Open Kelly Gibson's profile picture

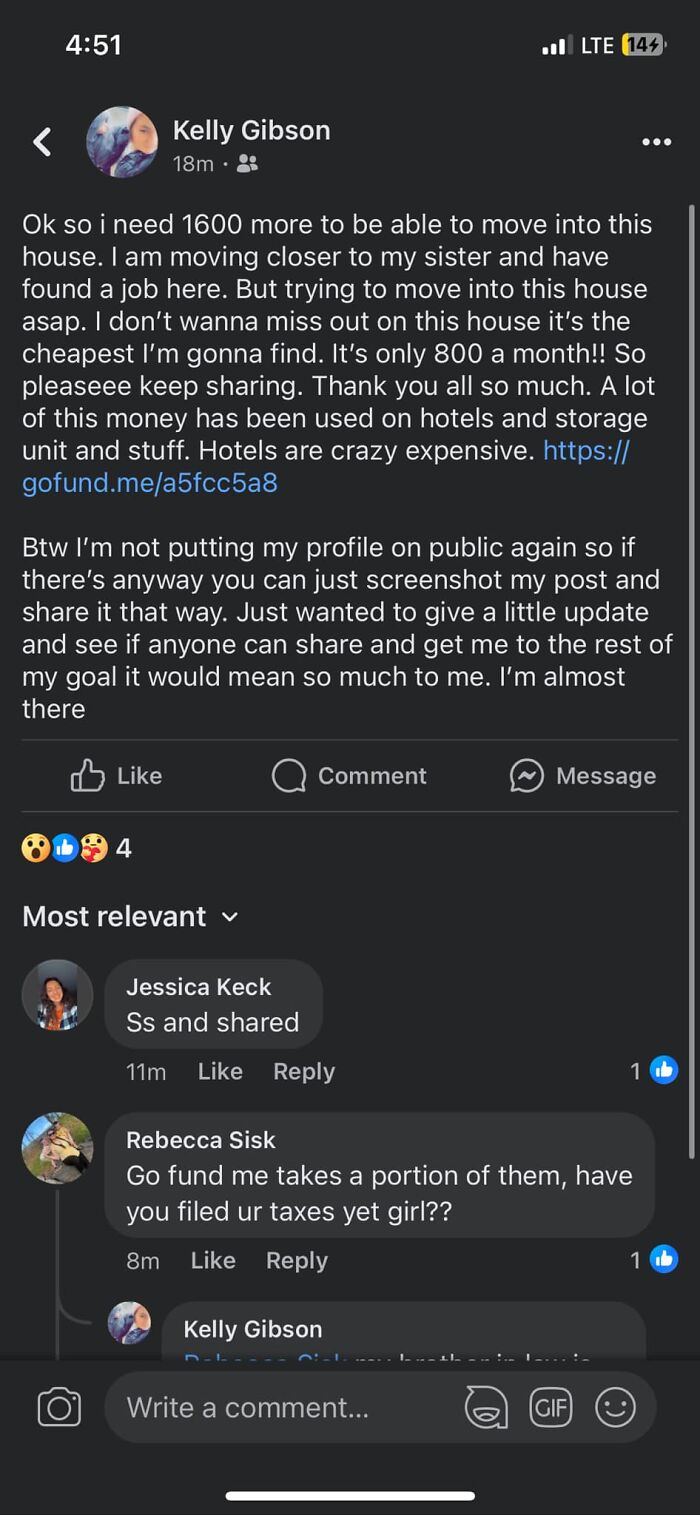[x=122, y=142]
